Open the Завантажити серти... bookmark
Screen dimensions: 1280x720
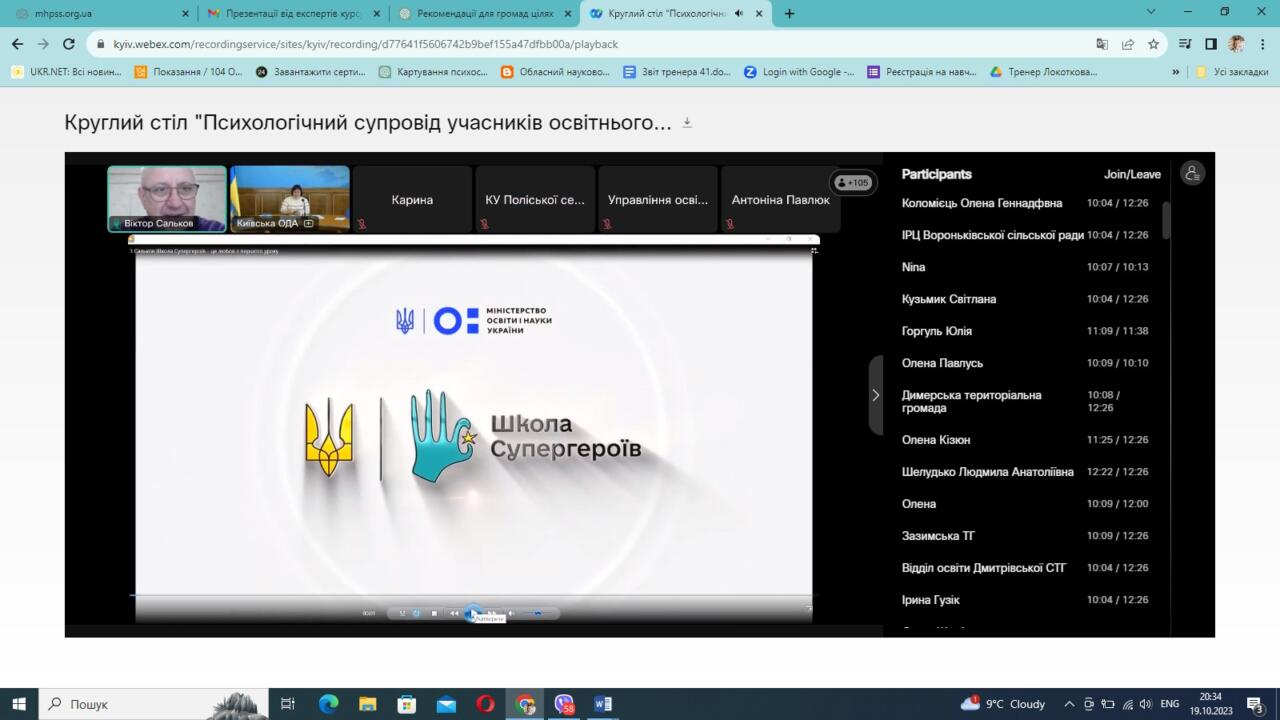point(311,72)
